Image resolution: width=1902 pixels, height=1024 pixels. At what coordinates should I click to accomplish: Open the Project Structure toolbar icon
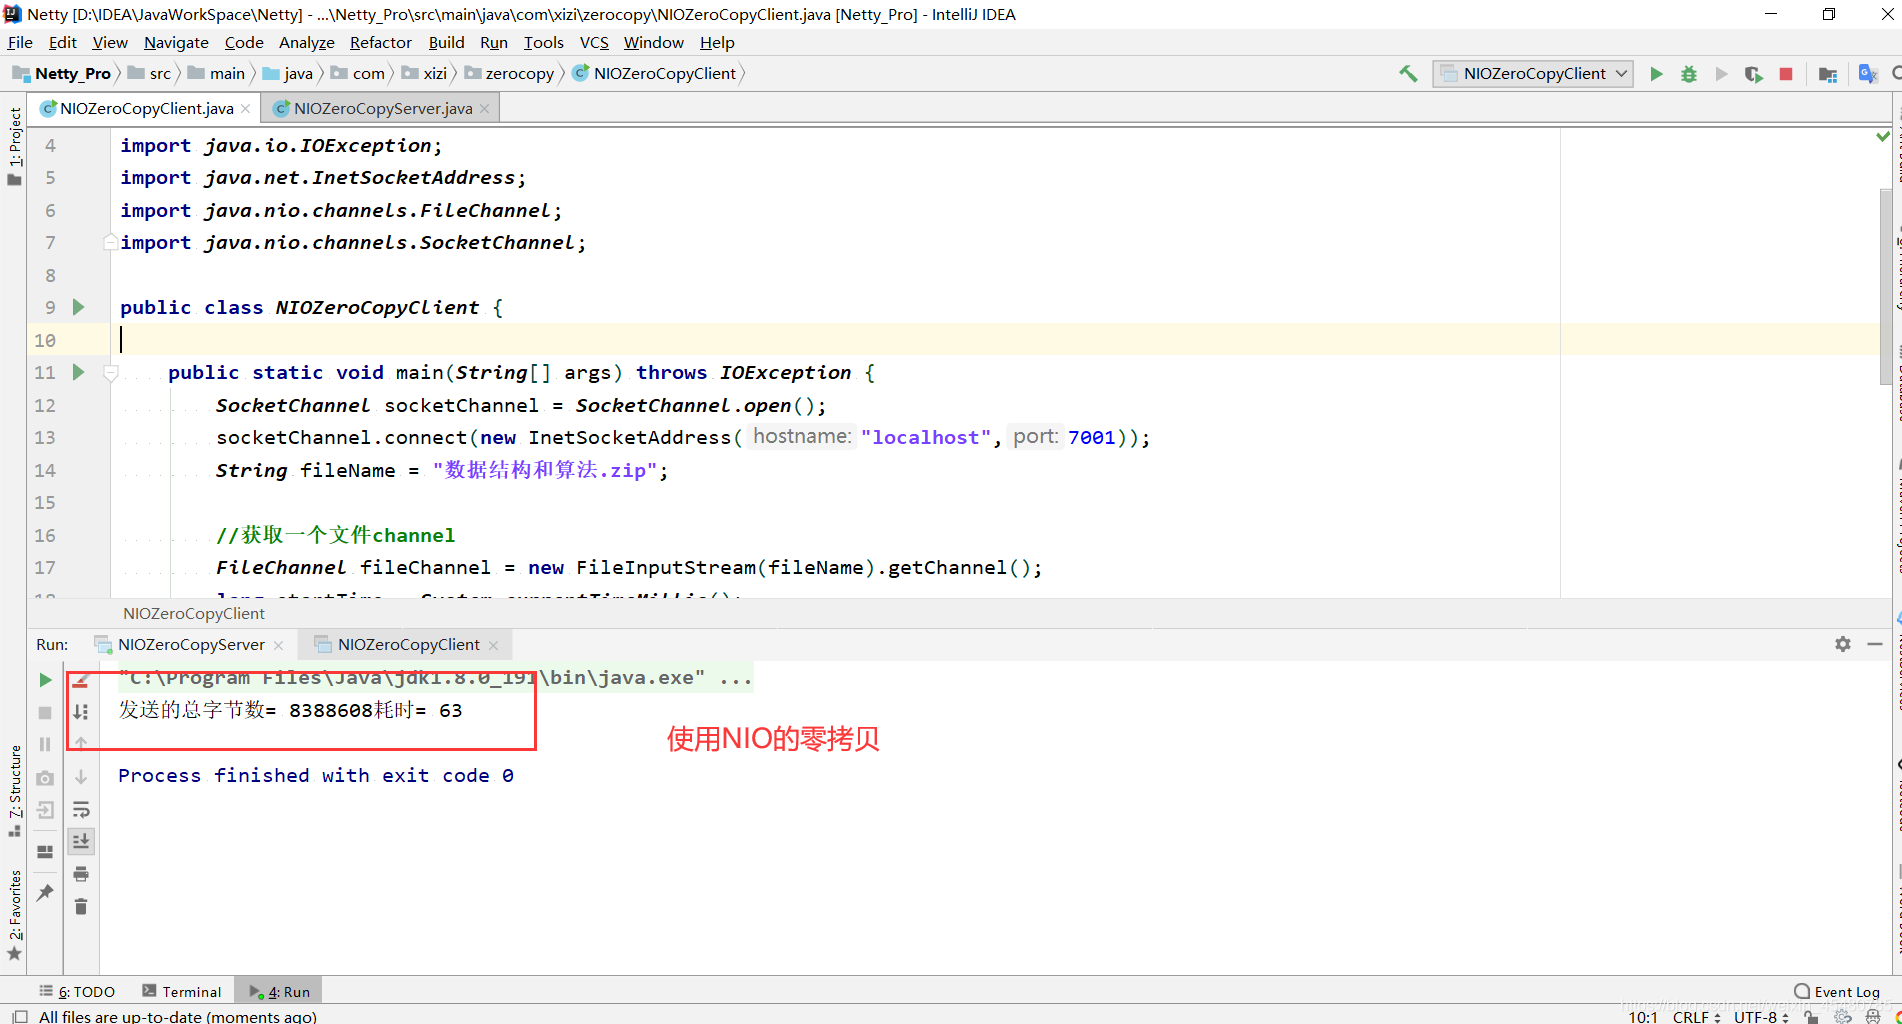coord(1828,74)
